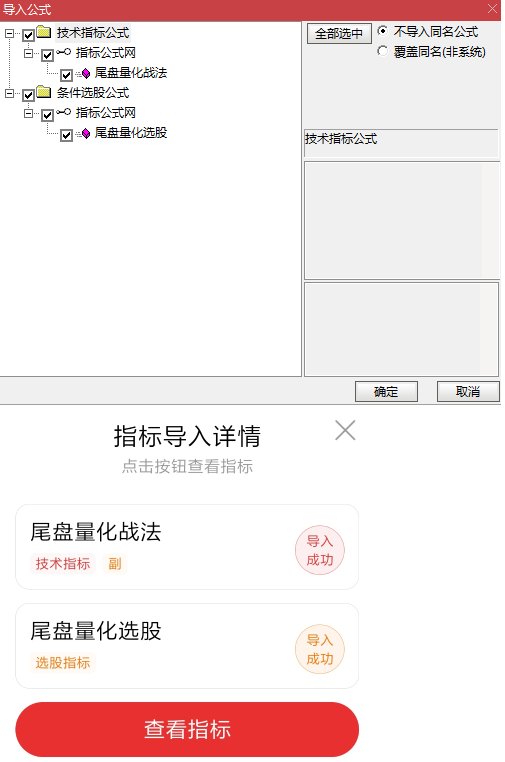Uncheck the 技术指标公式 checkbox
Viewport: 505px width, 762px height.
(28, 35)
